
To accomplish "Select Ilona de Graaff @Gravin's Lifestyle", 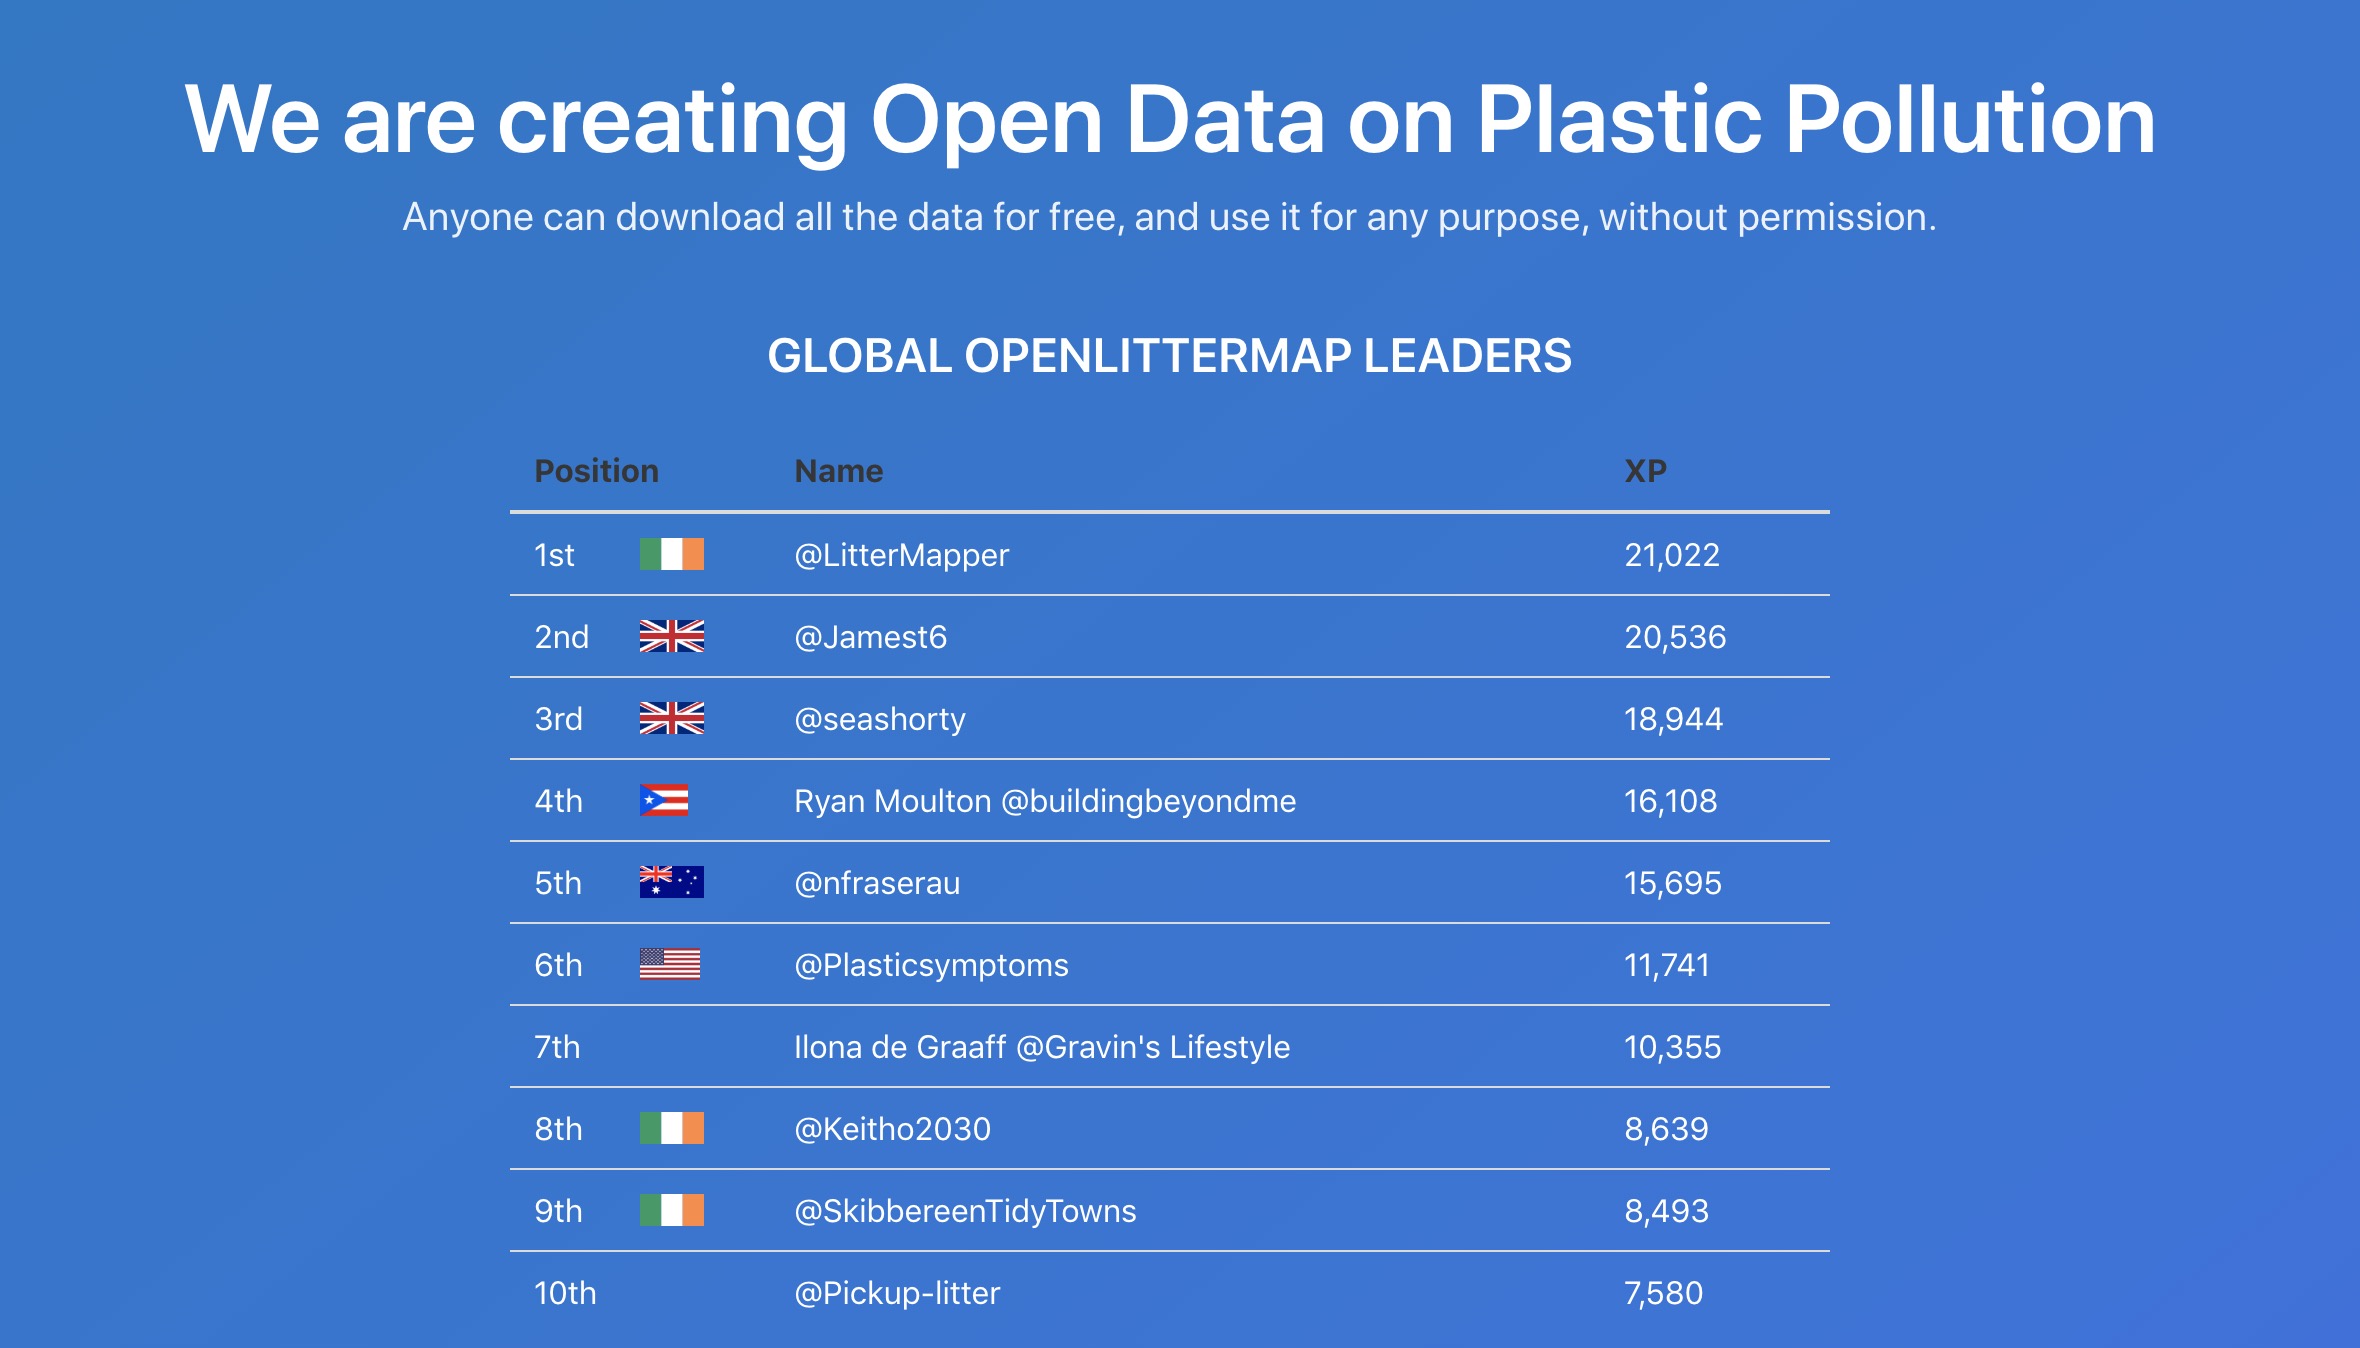I will (x=1041, y=1047).
